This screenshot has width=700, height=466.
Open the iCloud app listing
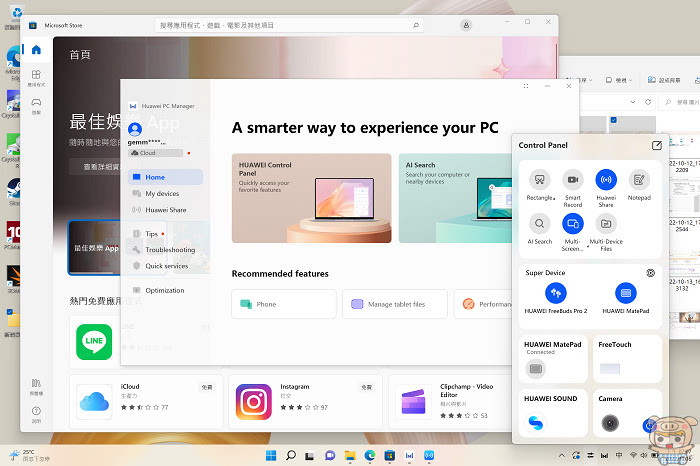click(146, 402)
